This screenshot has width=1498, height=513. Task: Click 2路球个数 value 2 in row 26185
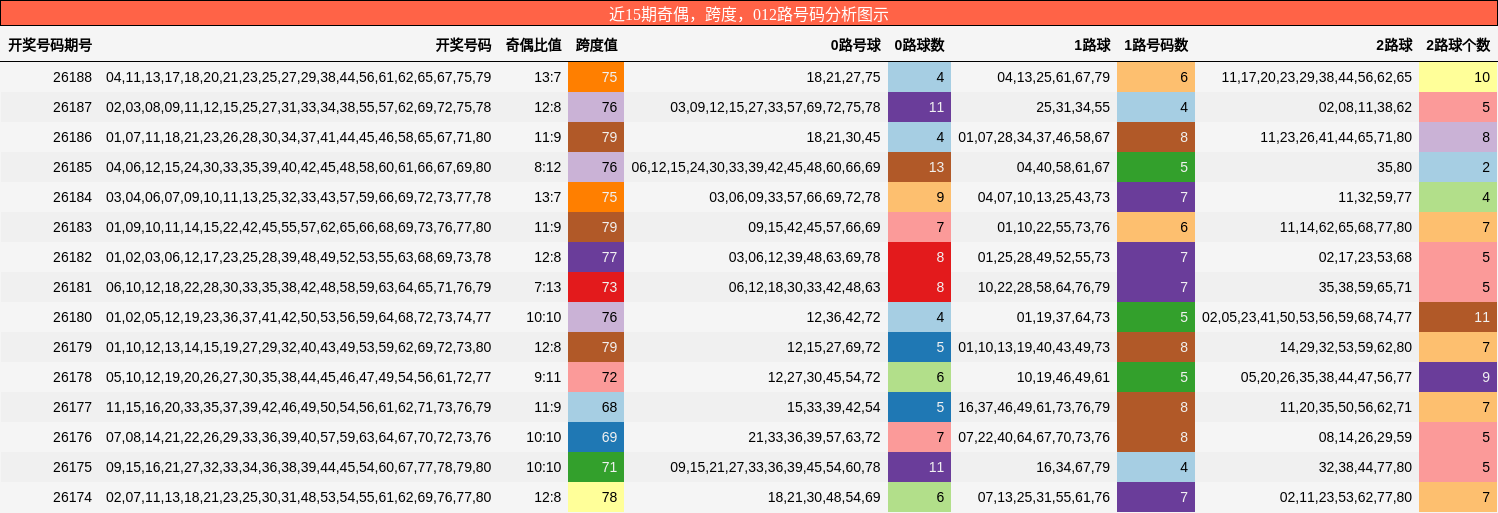pyautogui.click(x=1458, y=167)
